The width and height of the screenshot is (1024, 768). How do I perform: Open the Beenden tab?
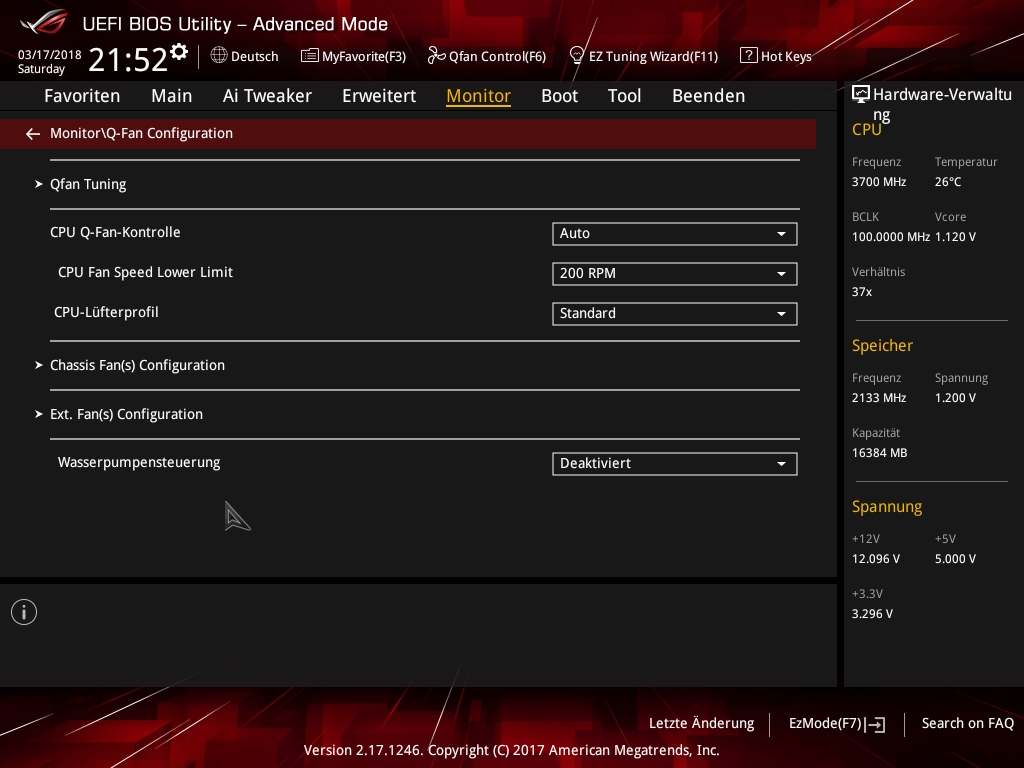[x=709, y=96]
